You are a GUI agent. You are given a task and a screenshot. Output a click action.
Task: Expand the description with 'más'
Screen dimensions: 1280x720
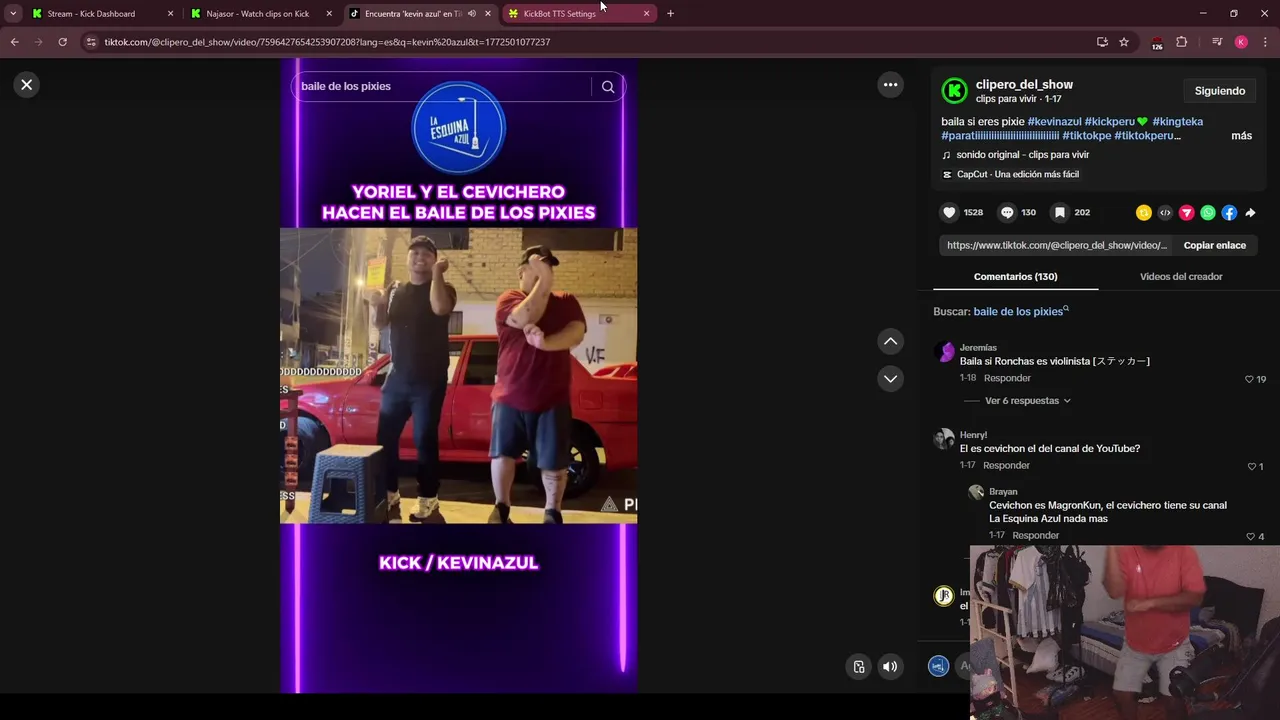click(1241, 136)
